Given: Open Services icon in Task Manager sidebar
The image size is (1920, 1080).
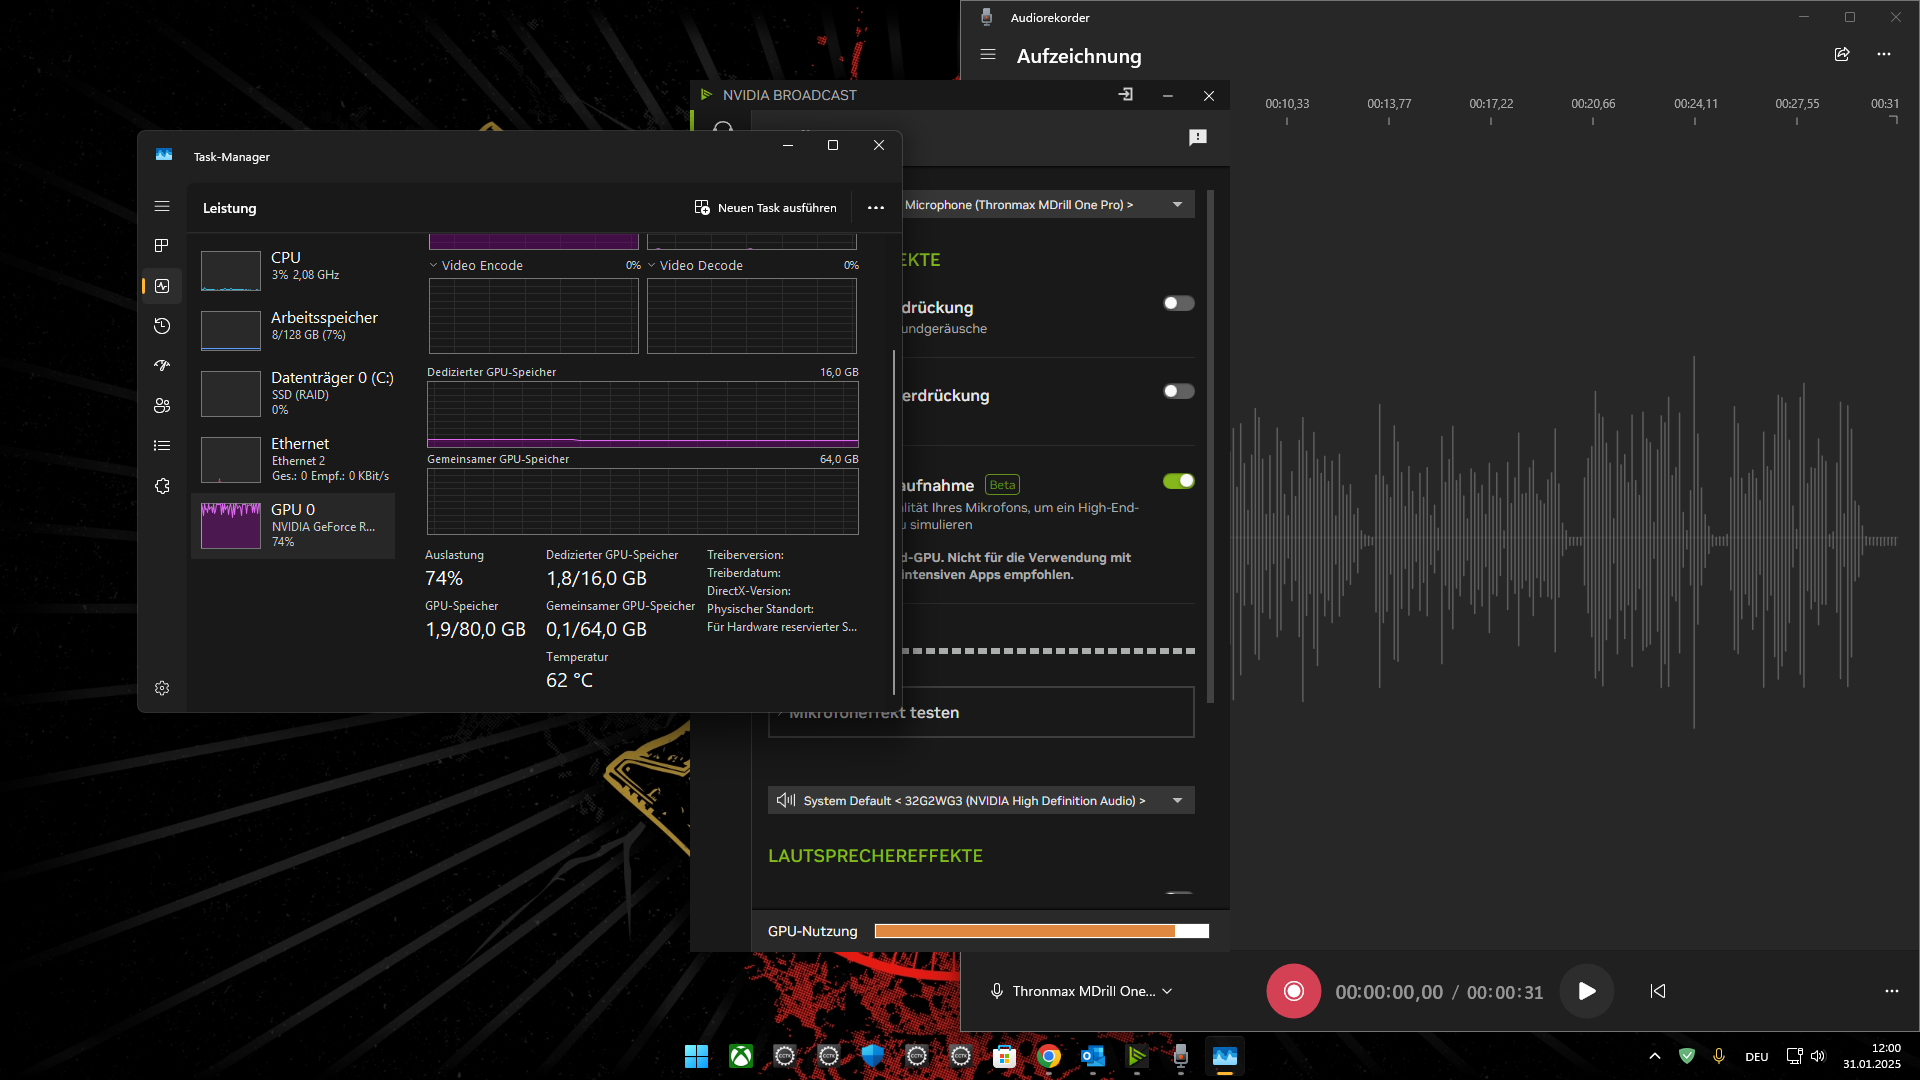Looking at the screenshot, I should pos(162,486).
